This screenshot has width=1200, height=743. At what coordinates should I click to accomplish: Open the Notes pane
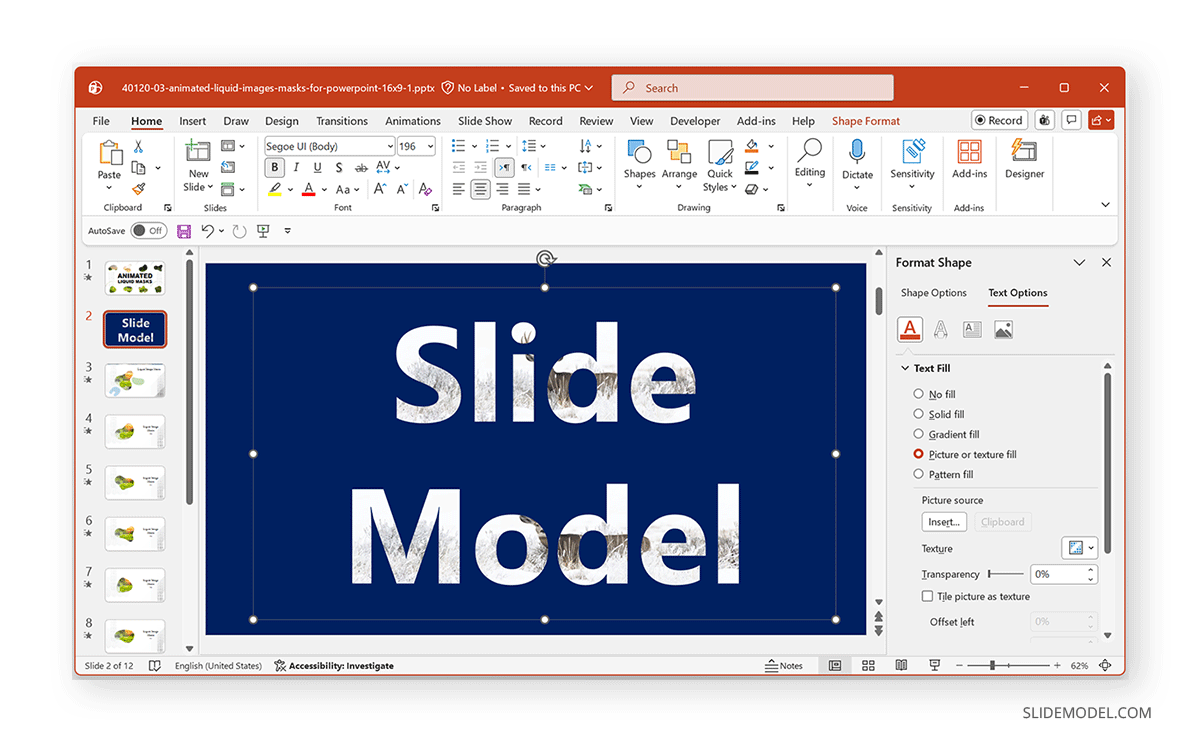[x=785, y=665]
